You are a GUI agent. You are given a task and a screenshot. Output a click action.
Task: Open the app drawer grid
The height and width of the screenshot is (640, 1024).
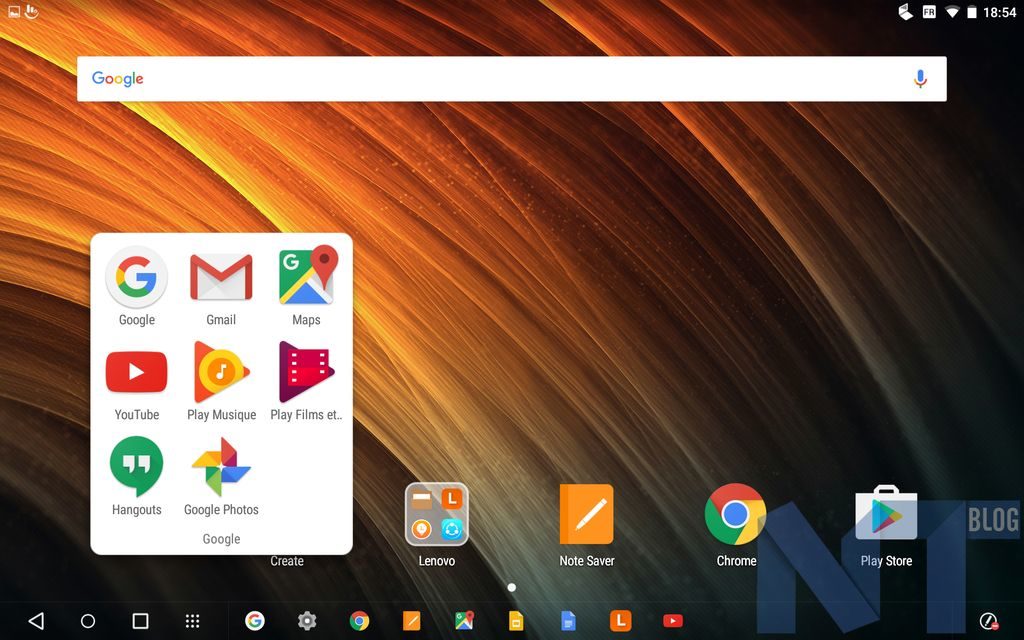point(192,620)
